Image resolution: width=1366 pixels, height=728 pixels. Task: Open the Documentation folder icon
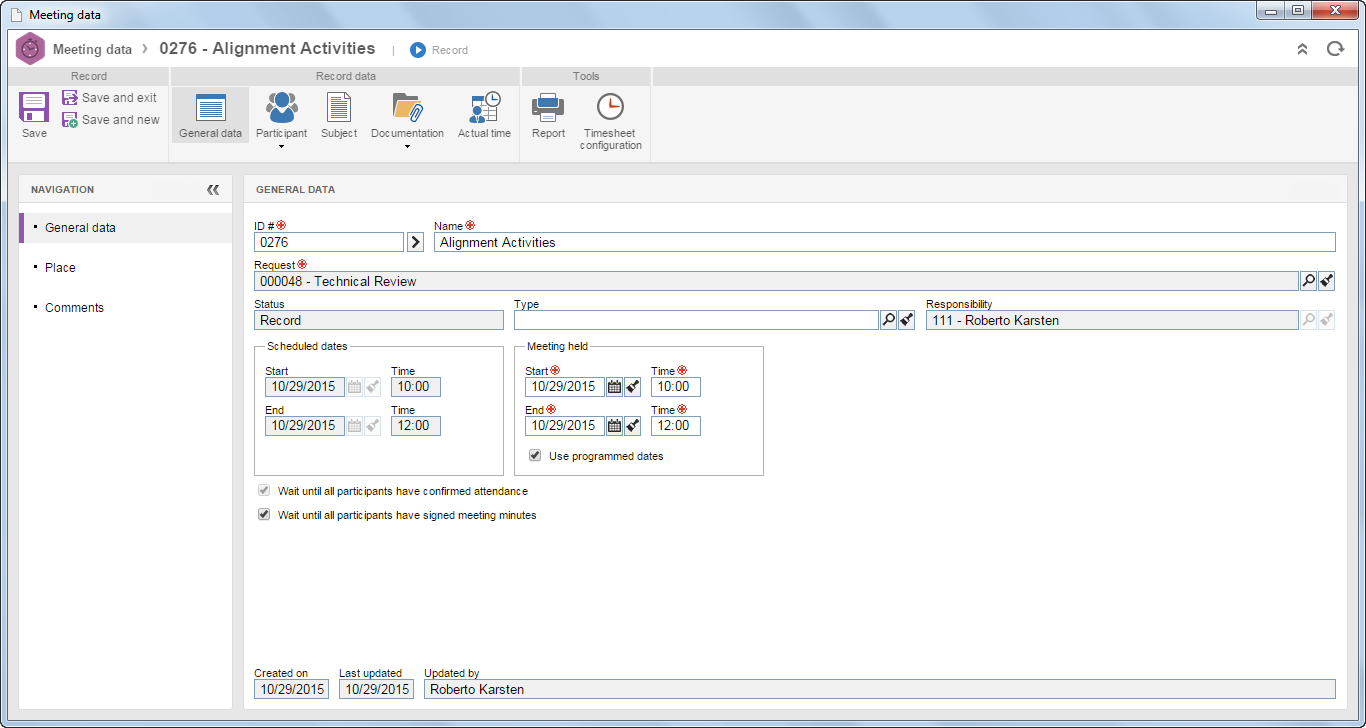pos(407,107)
